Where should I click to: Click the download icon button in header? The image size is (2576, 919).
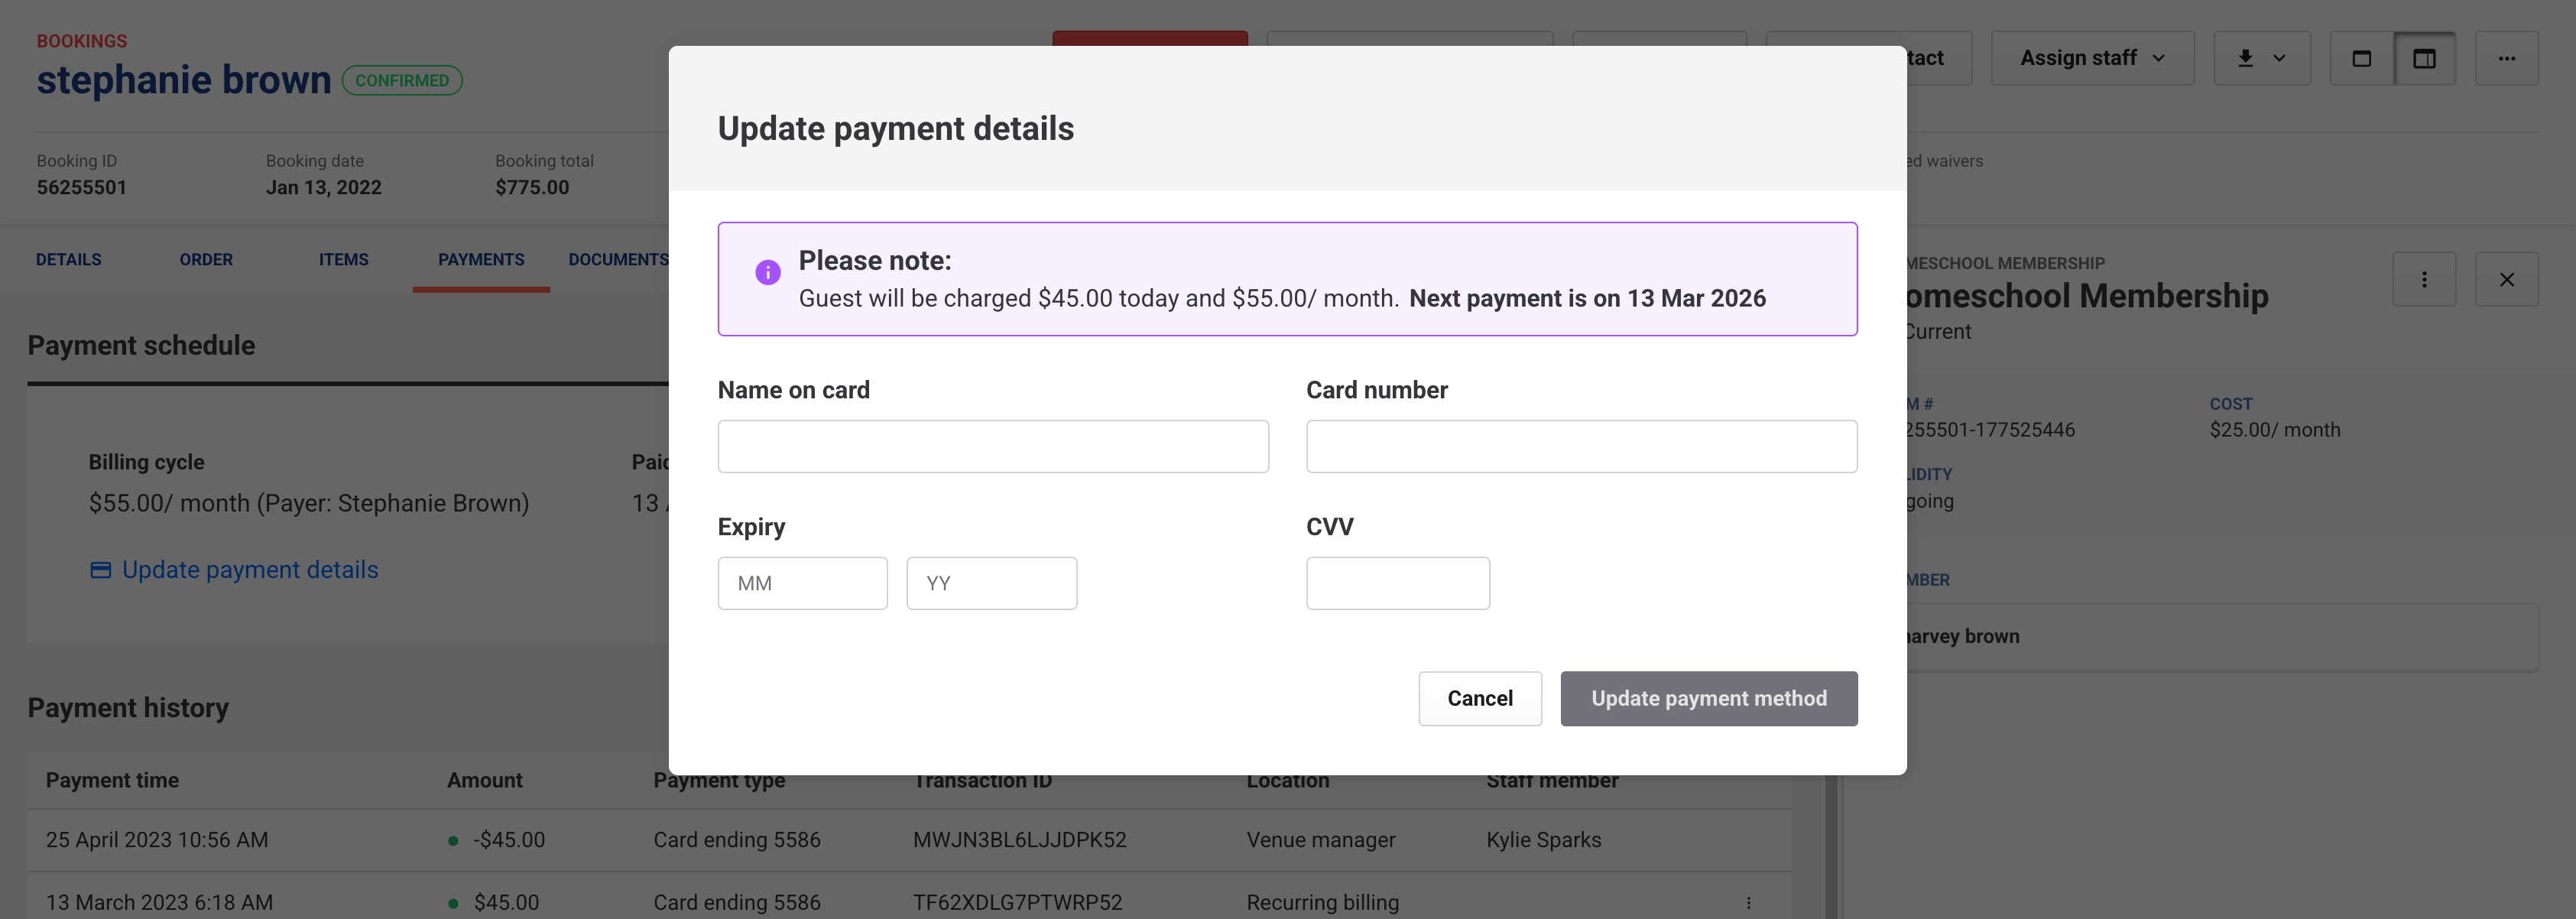click(2245, 58)
